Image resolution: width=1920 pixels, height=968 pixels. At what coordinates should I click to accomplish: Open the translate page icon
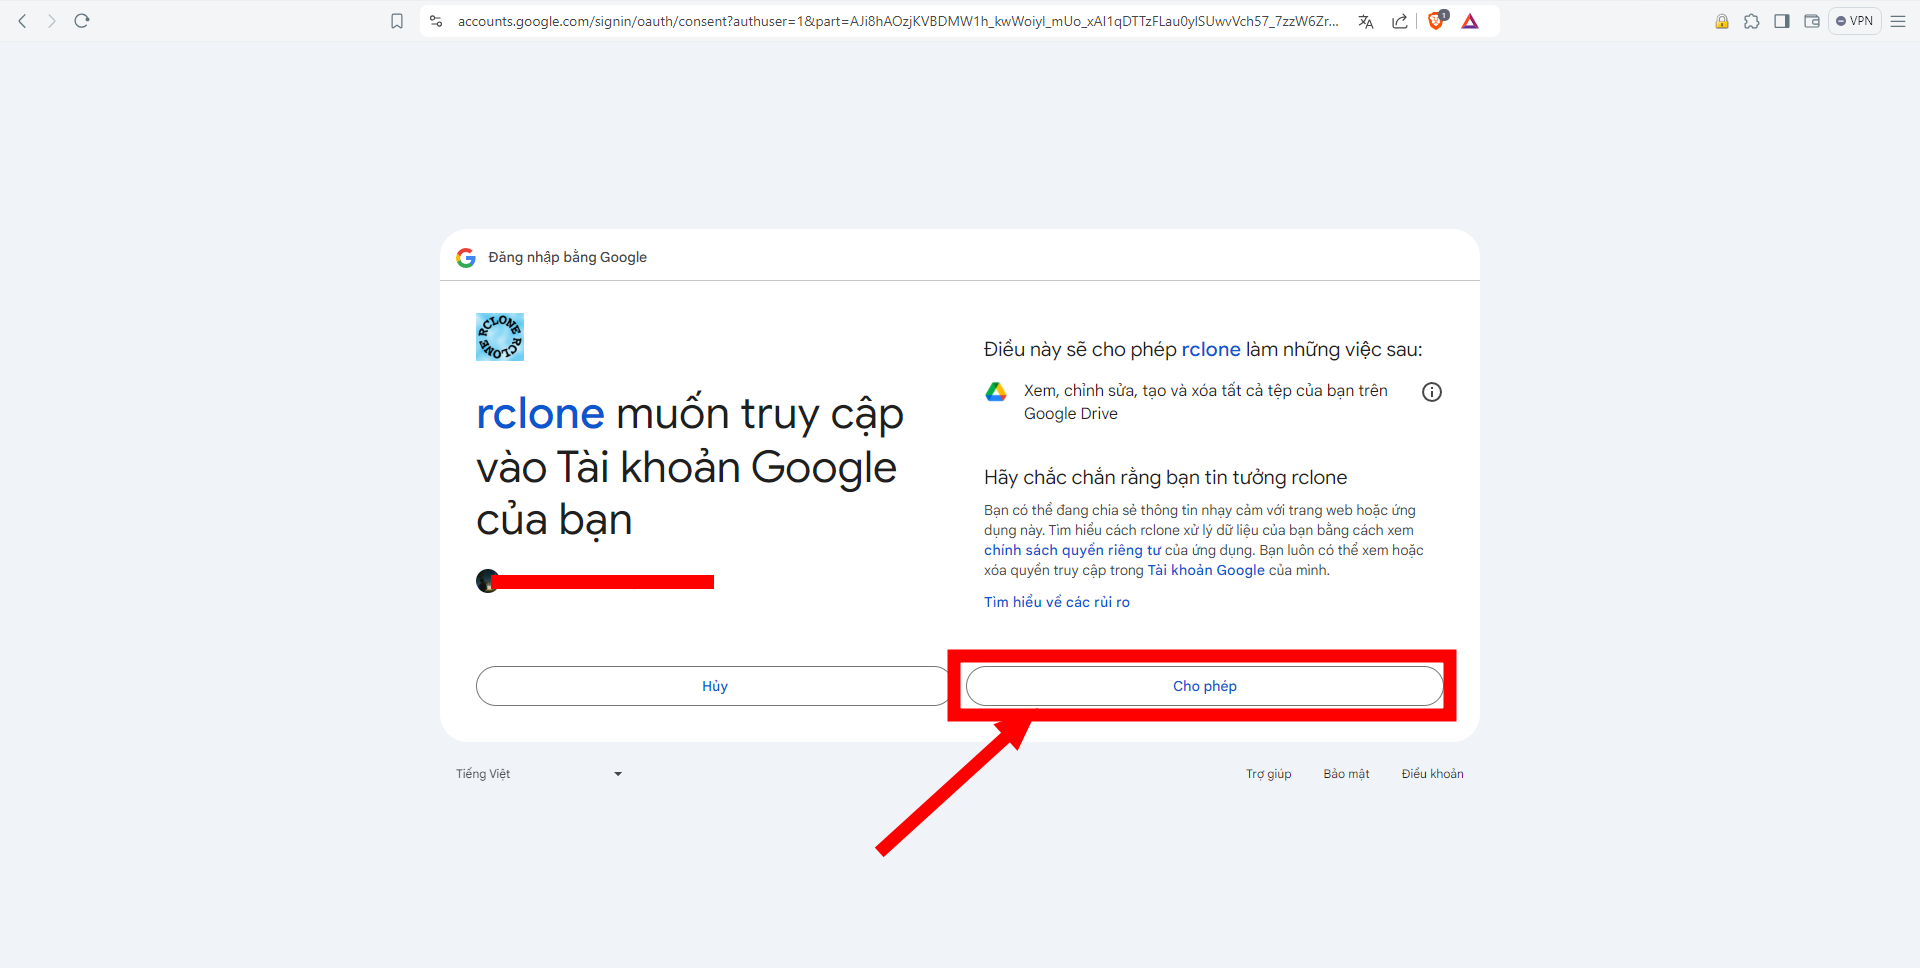point(1366,21)
